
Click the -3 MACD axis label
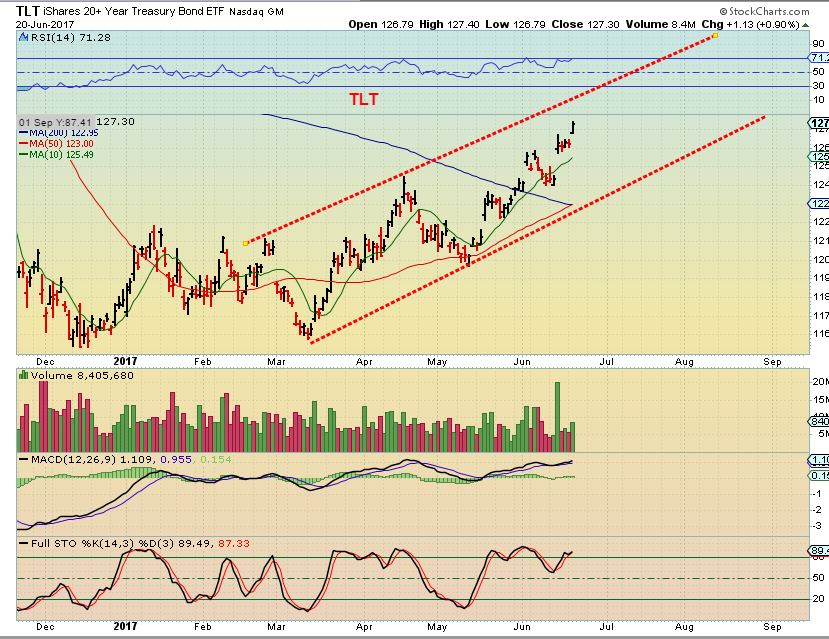(817, 526)
